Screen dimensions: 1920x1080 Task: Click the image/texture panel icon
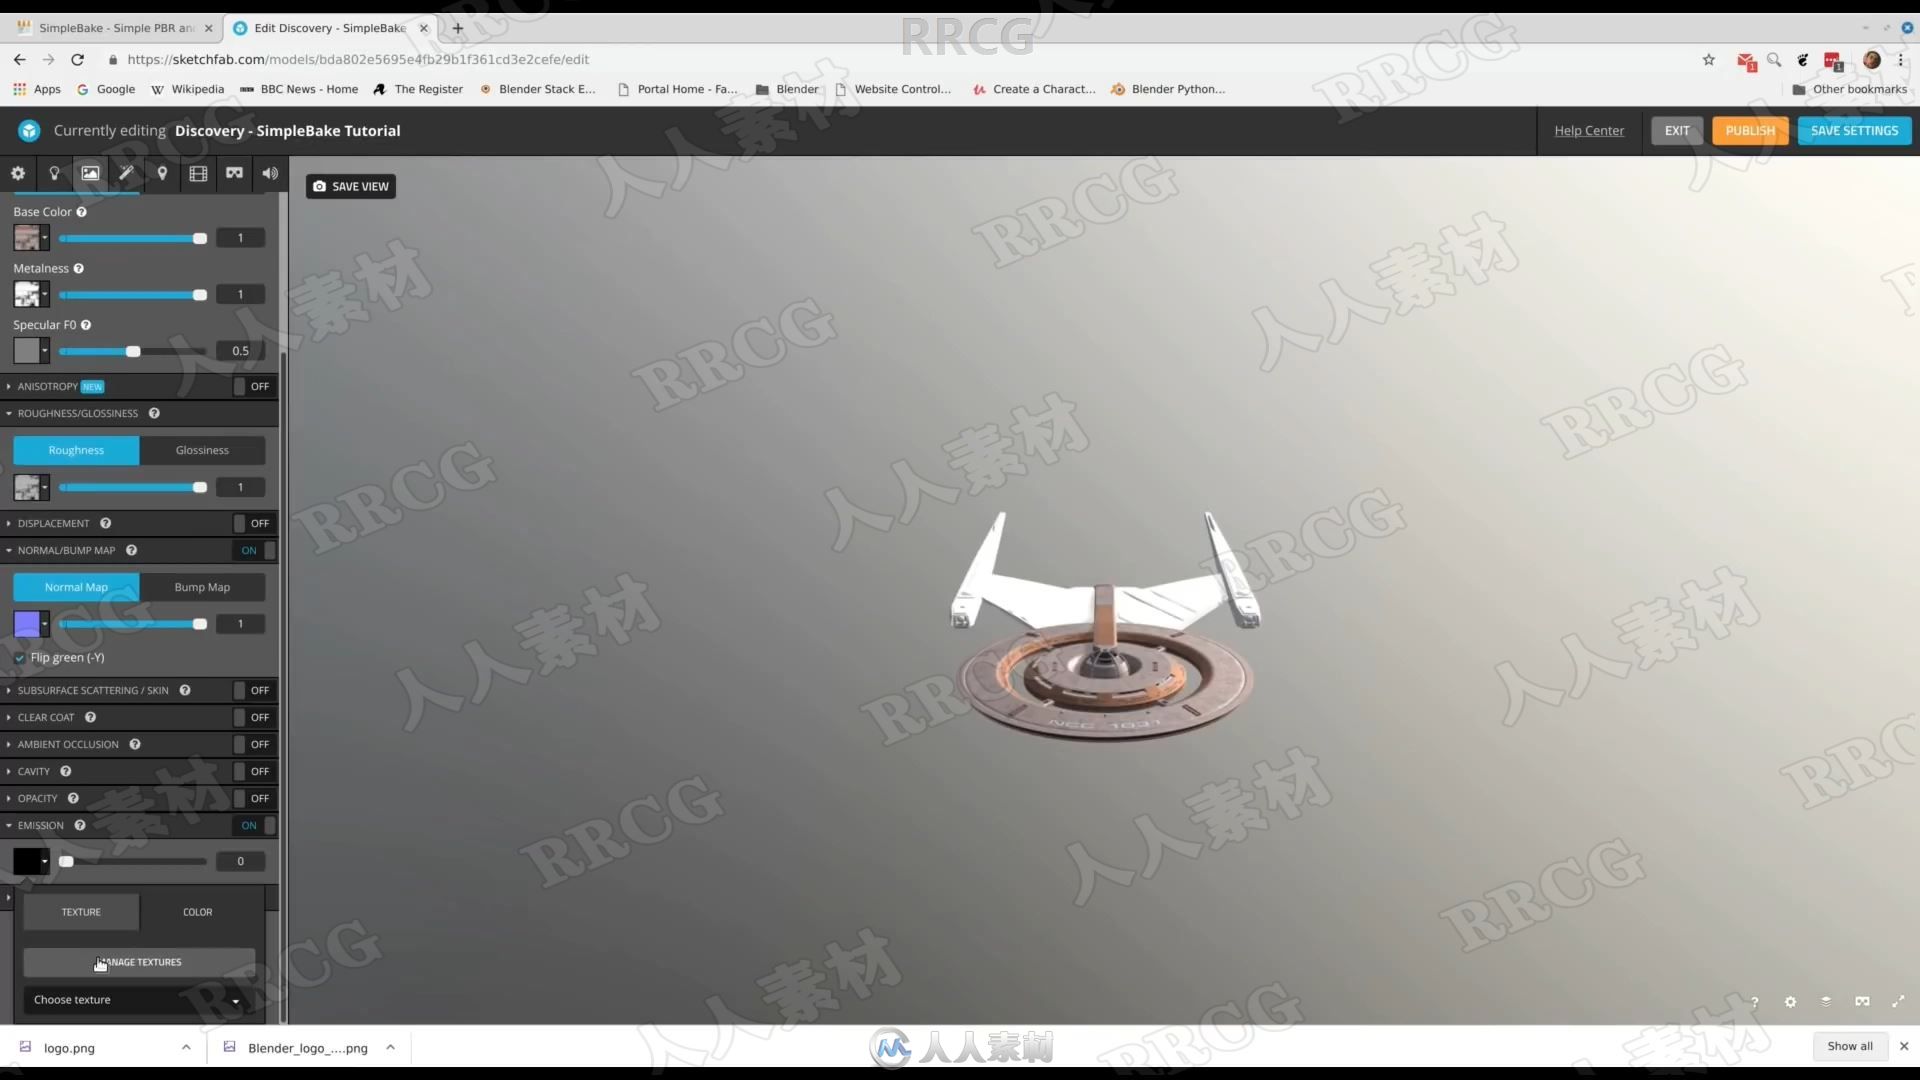(90, 173)
